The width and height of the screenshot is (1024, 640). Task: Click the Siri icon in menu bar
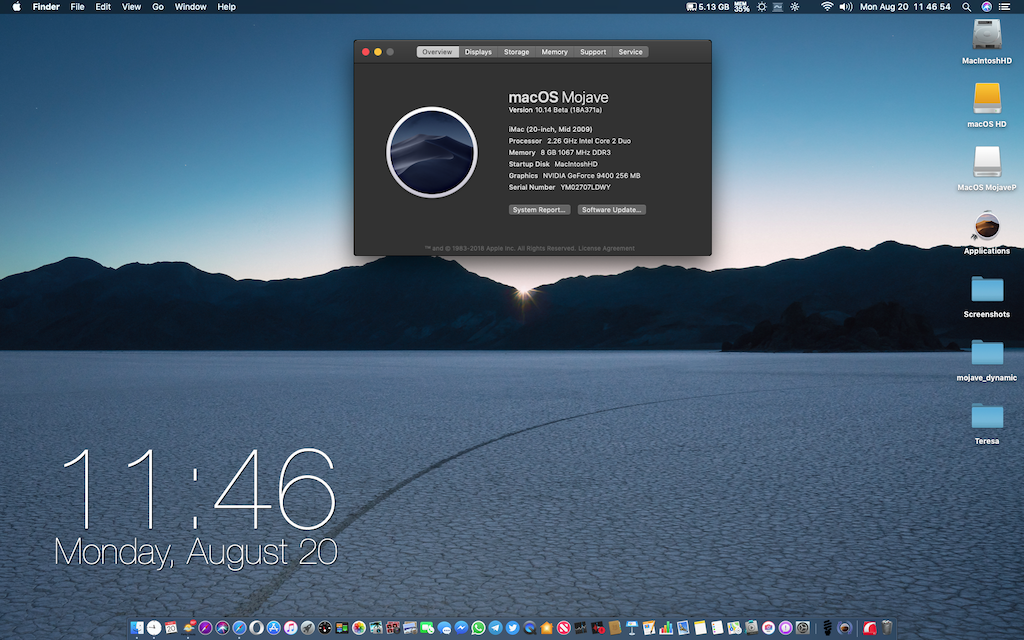(987, 7)
